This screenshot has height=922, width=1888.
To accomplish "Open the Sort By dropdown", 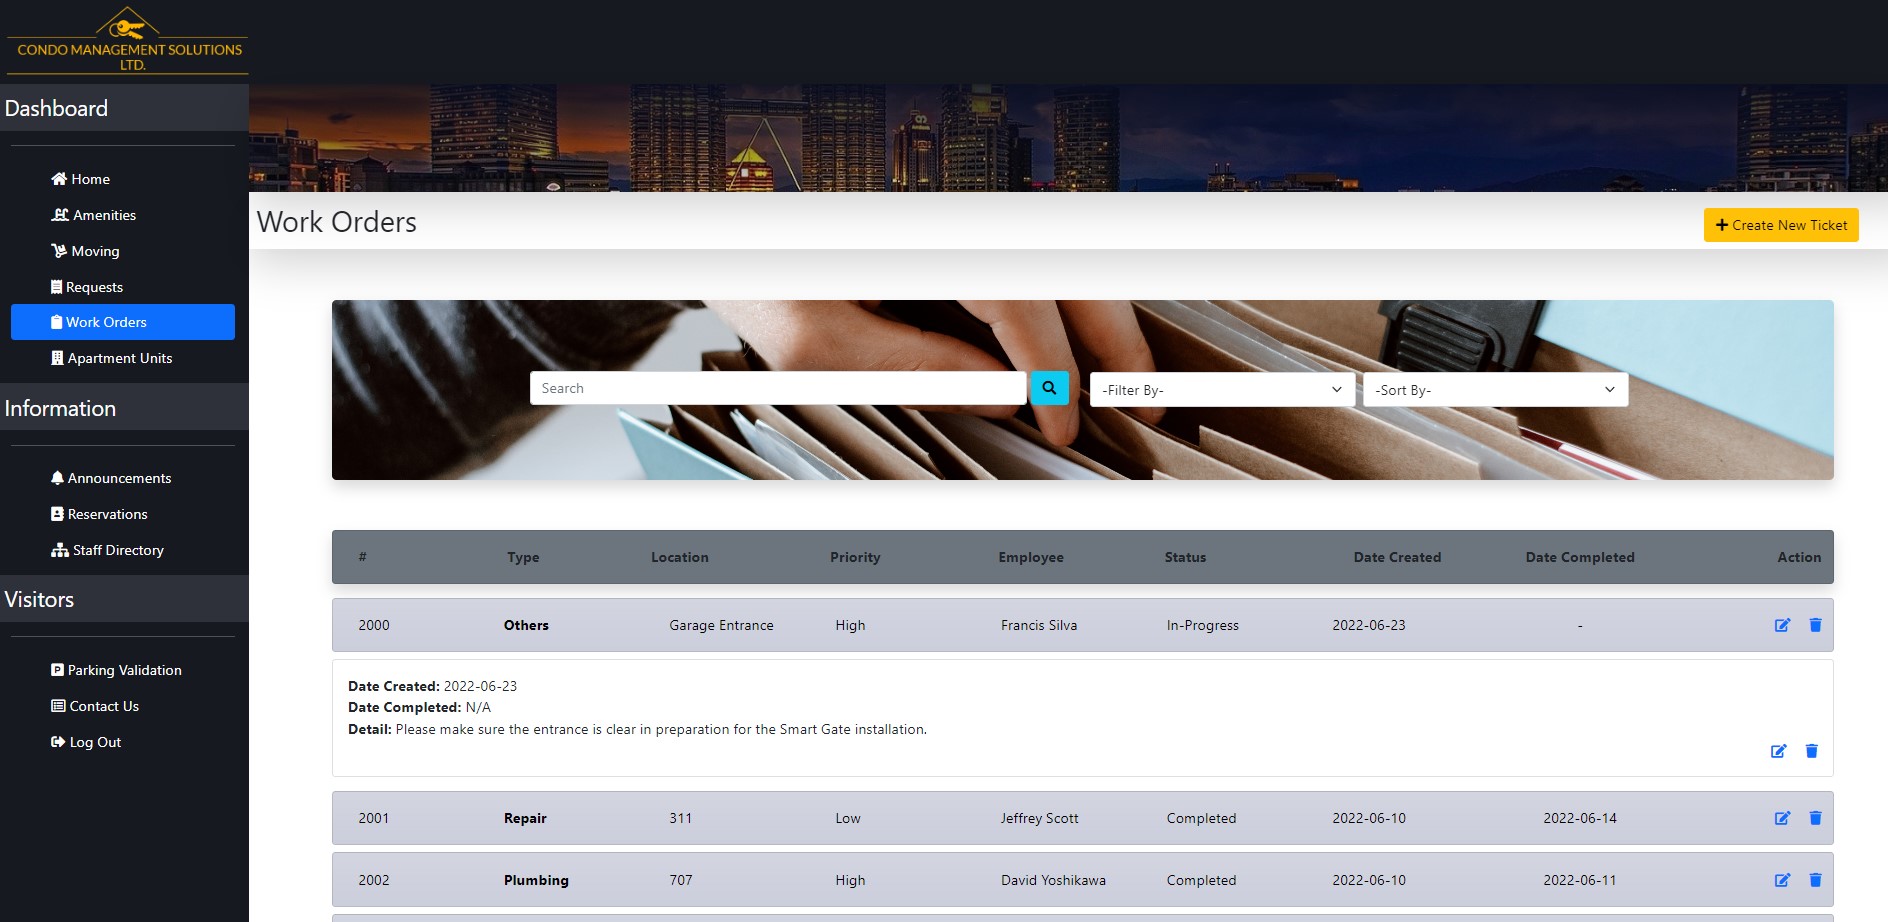I will [1494, 389].
